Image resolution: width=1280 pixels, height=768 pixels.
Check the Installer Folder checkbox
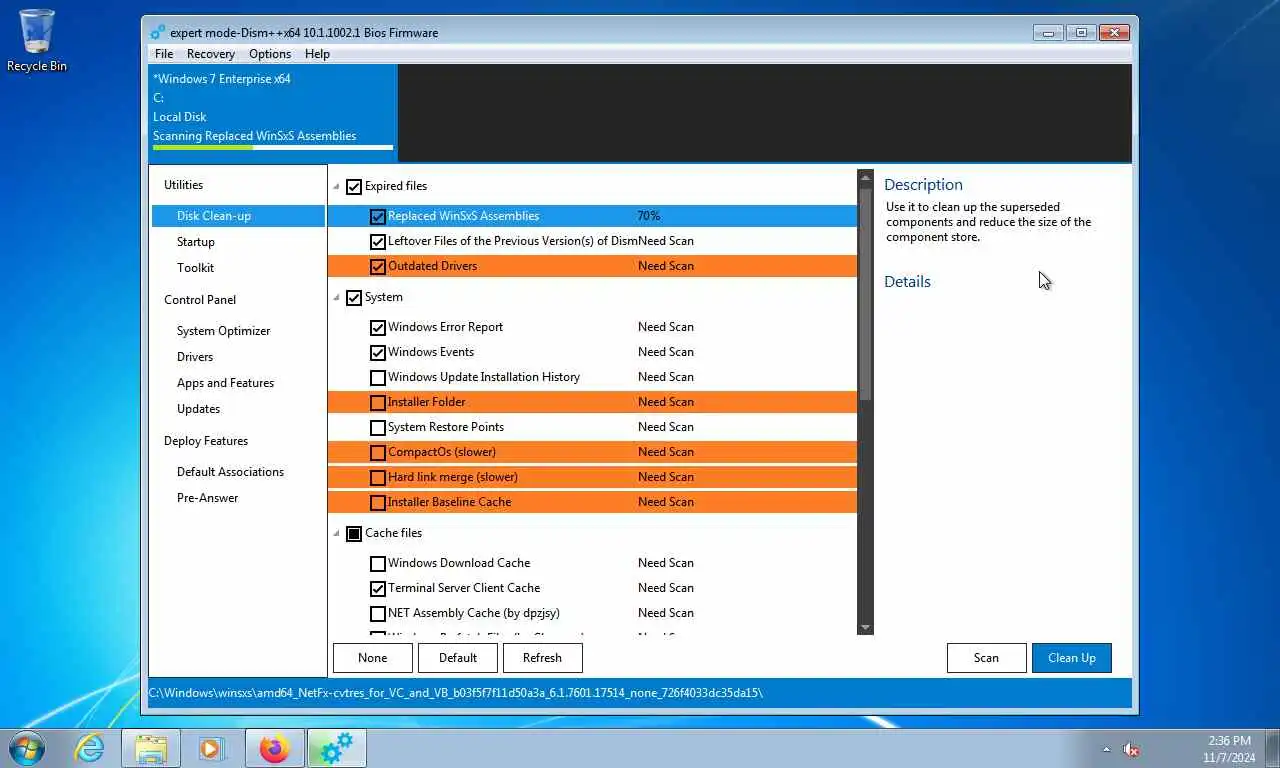[377, 402]
